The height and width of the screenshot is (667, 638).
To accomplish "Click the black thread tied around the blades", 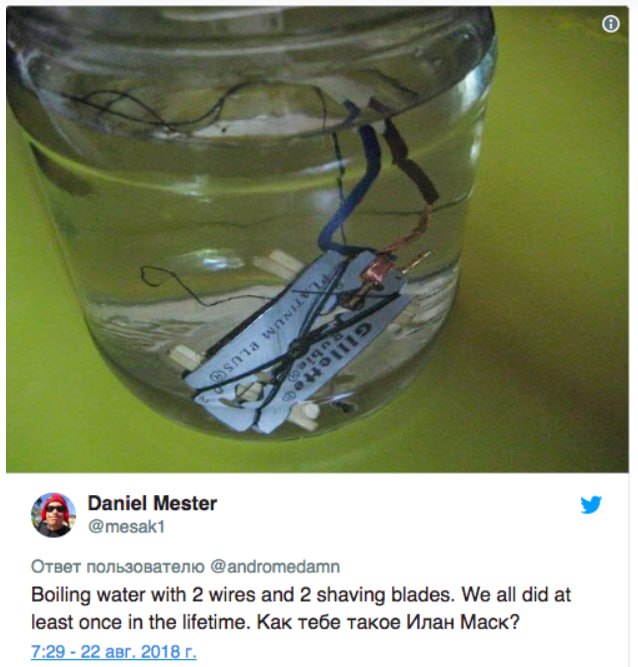I will tap(298, 351).
